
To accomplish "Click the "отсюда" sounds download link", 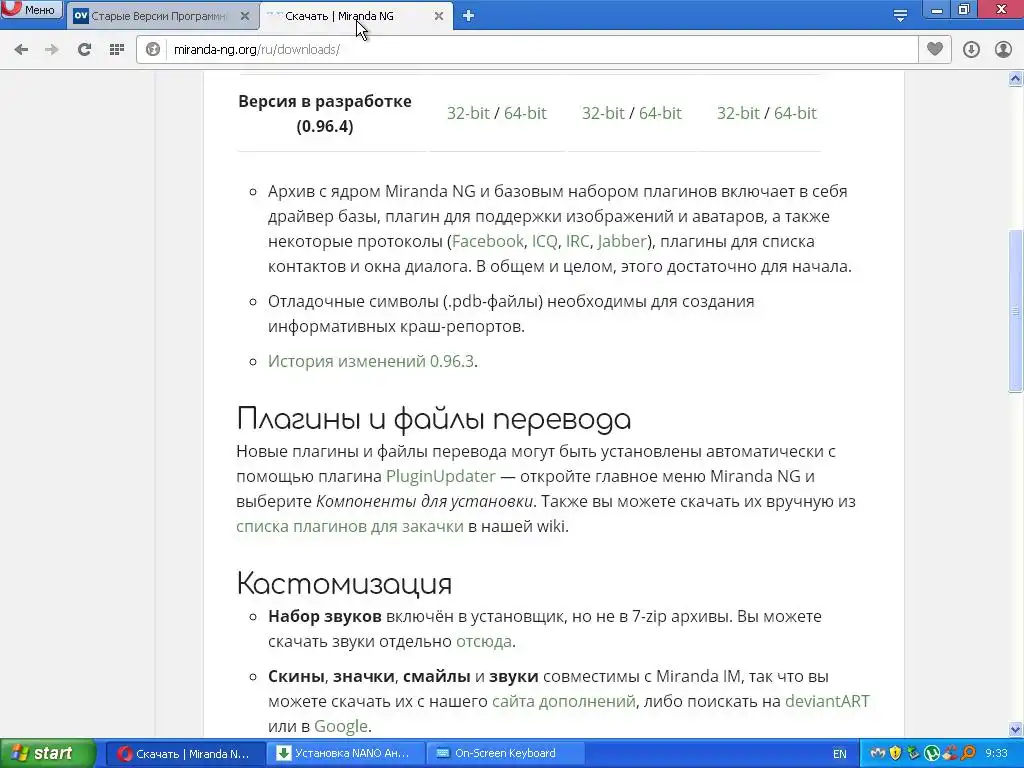I will point(483,641).
